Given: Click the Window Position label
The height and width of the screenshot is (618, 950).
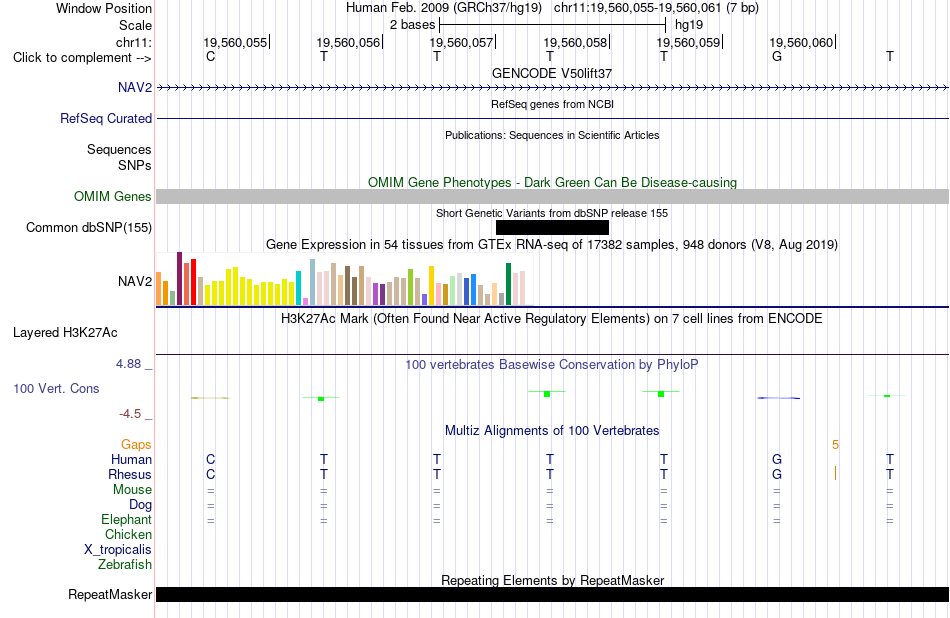Looking at the screenshot, I should point(104,8).
